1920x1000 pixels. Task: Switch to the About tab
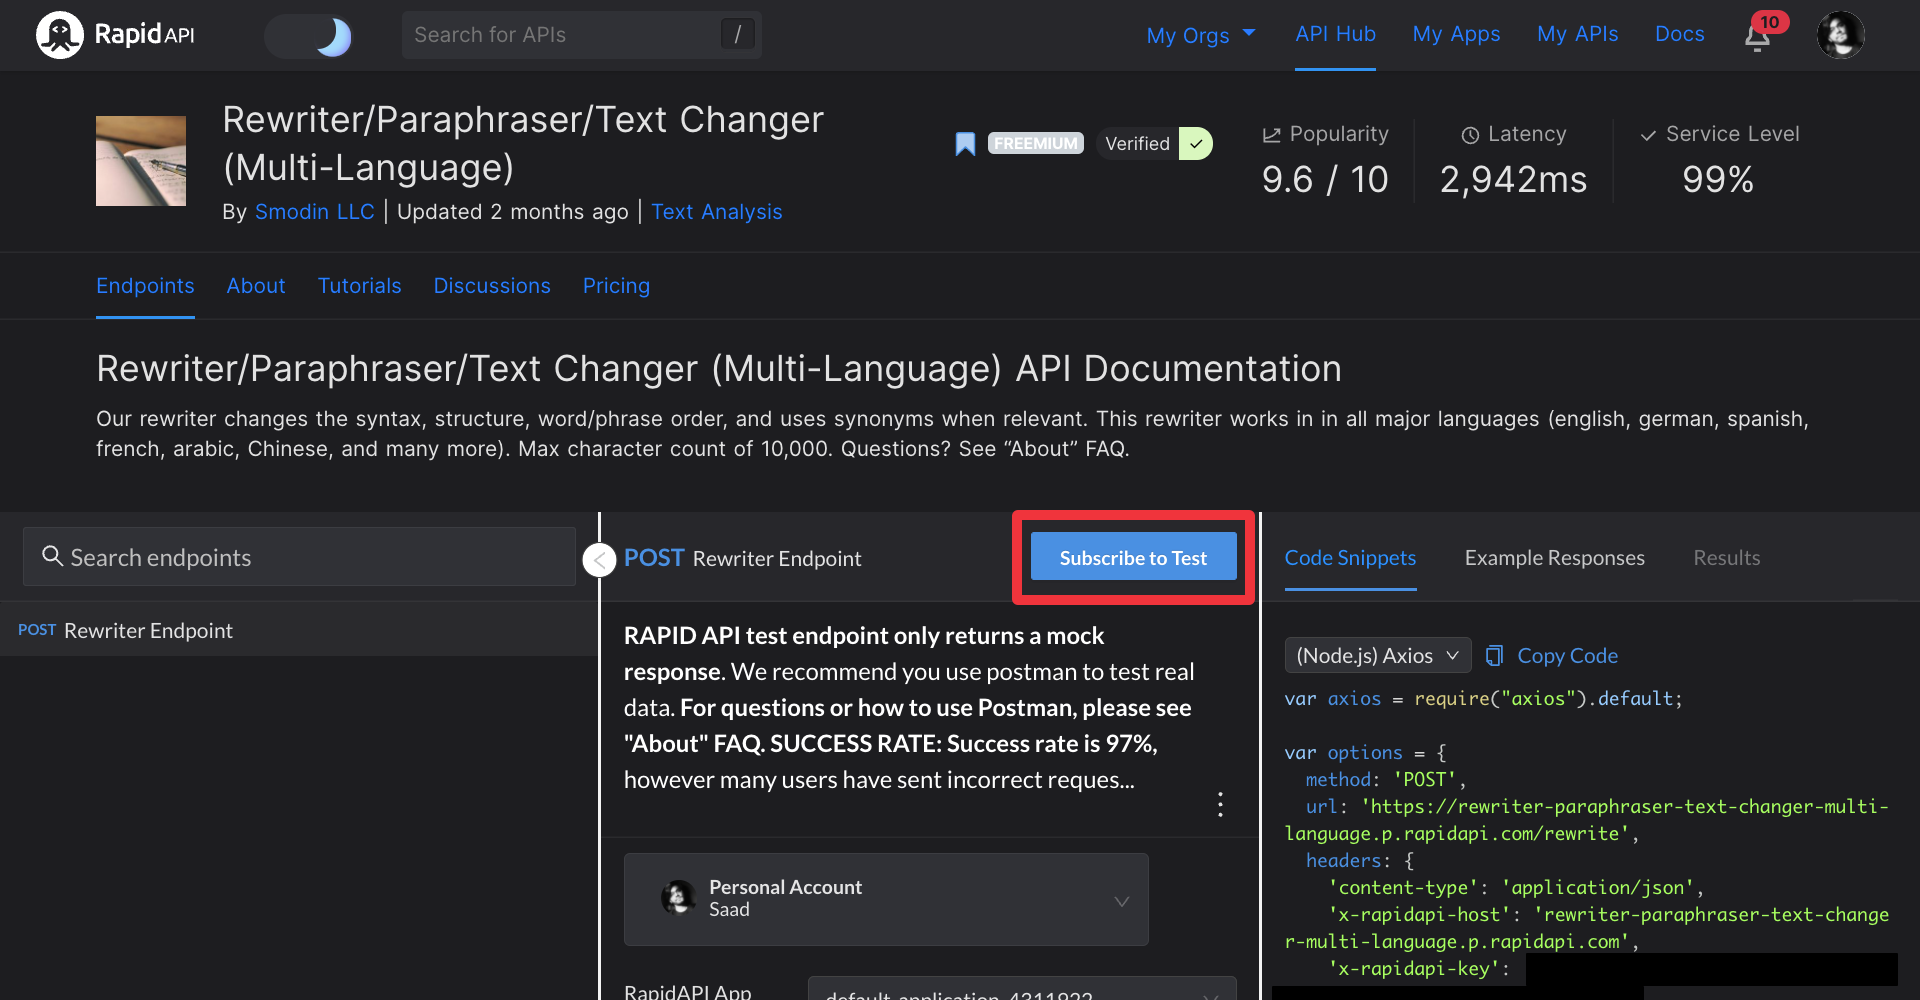coord(256,286)
